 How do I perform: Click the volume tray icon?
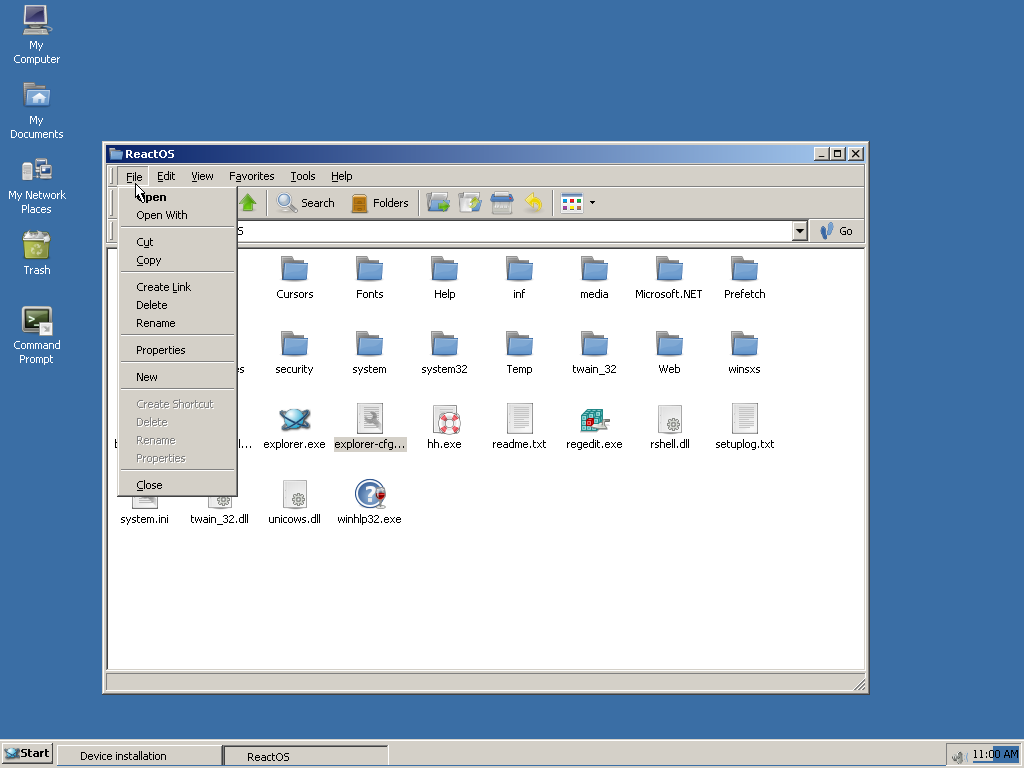click(959, 756)
